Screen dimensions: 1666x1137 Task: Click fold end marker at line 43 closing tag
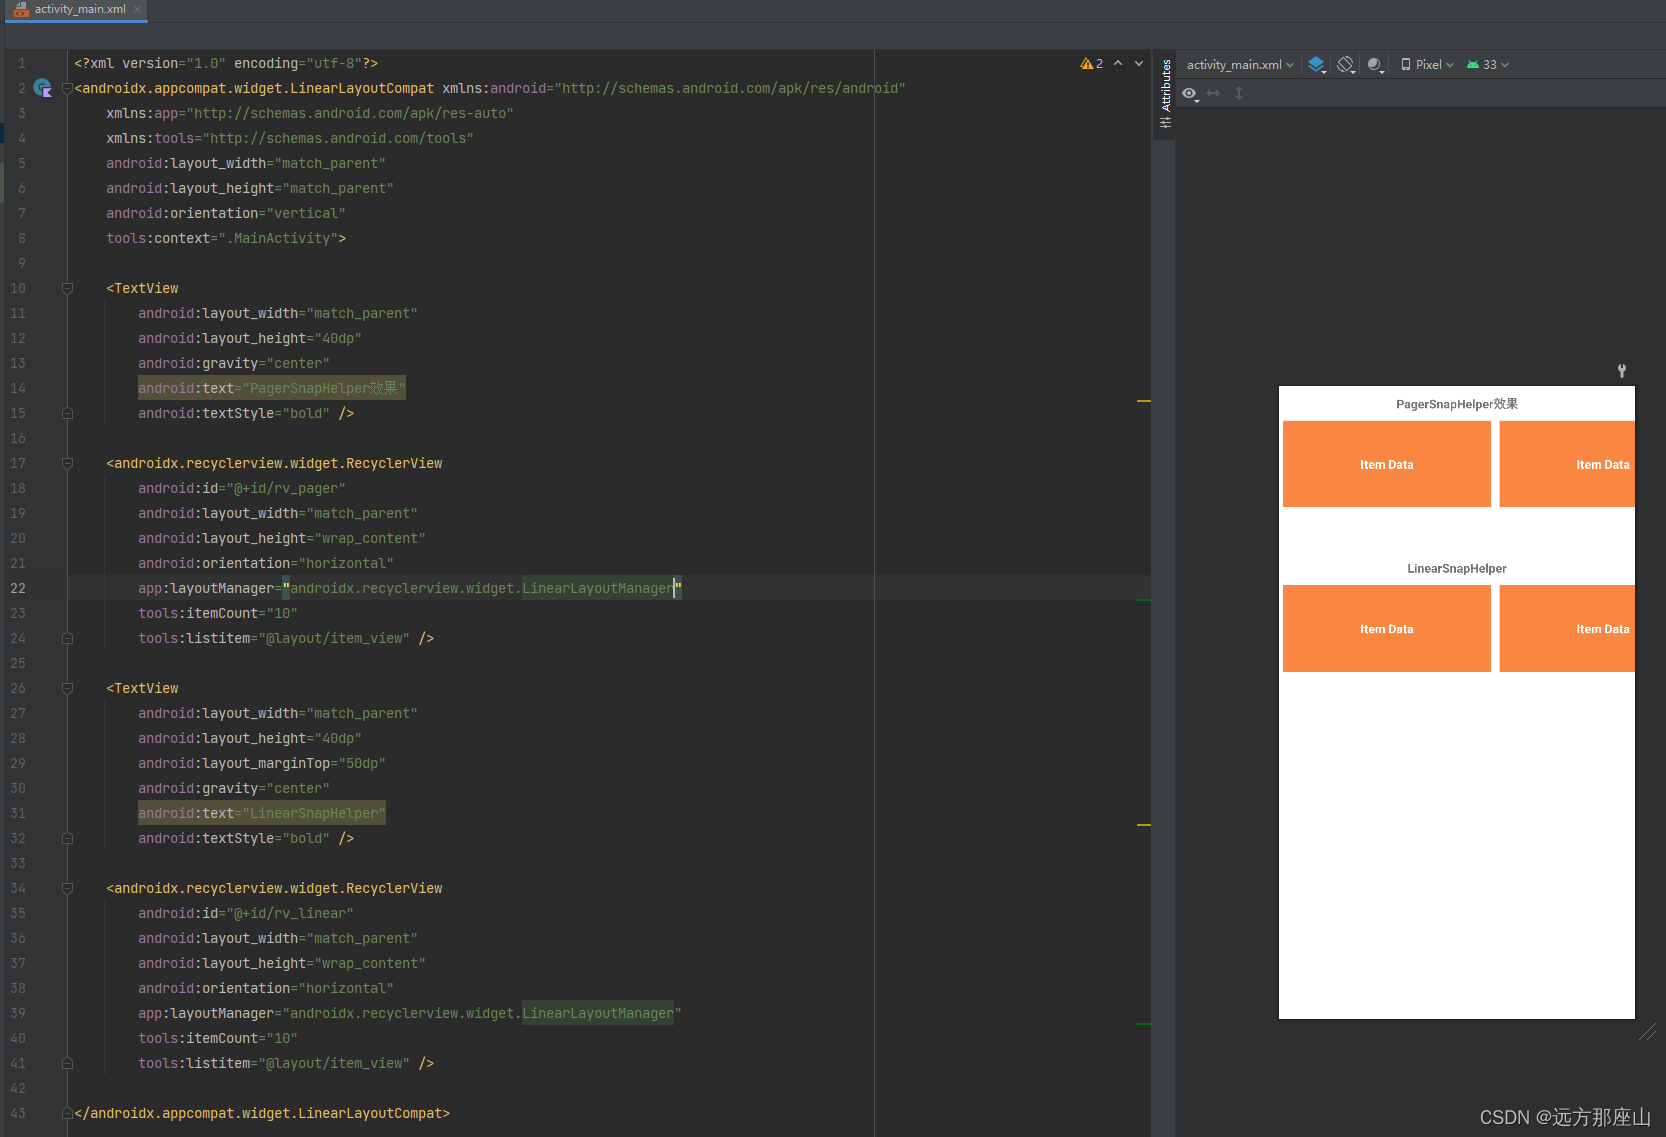(x=67, y=1113)
